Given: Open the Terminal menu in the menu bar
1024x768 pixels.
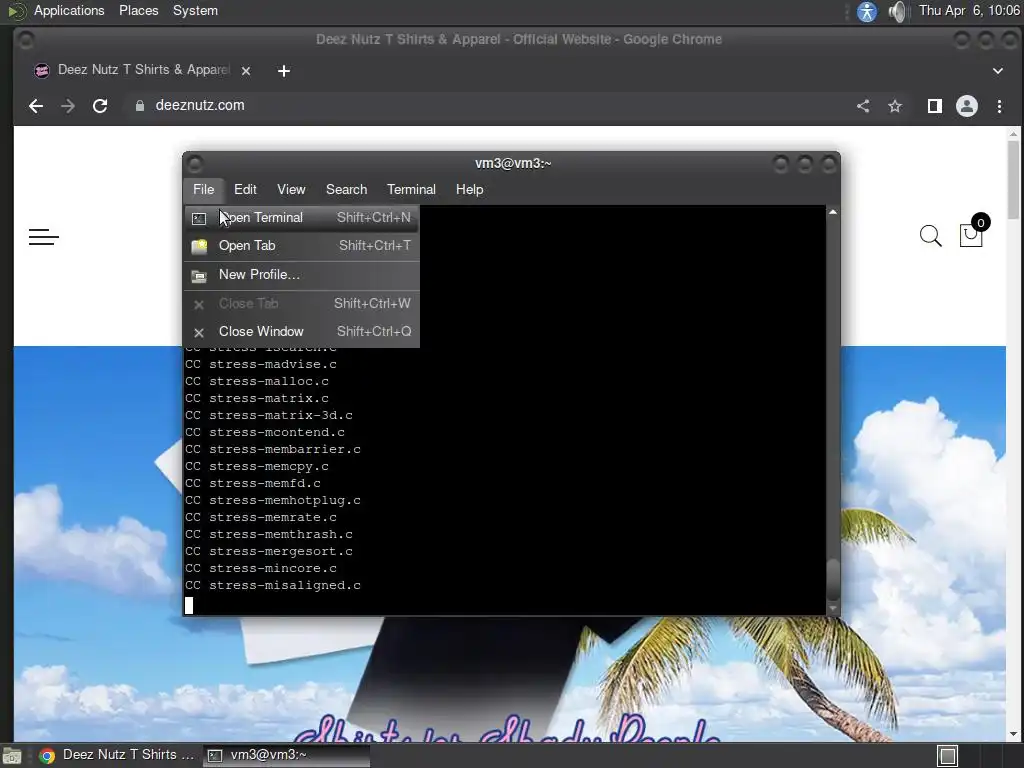Looking at the screenshot, I should point(411,189).
